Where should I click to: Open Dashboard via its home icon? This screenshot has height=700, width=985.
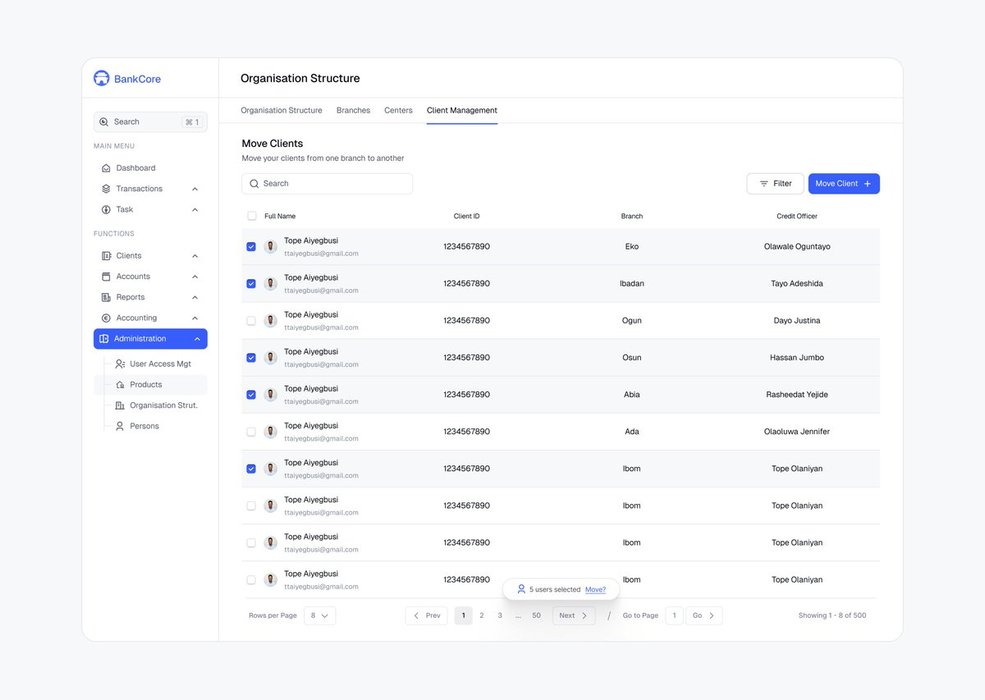(x=106, y=168)
